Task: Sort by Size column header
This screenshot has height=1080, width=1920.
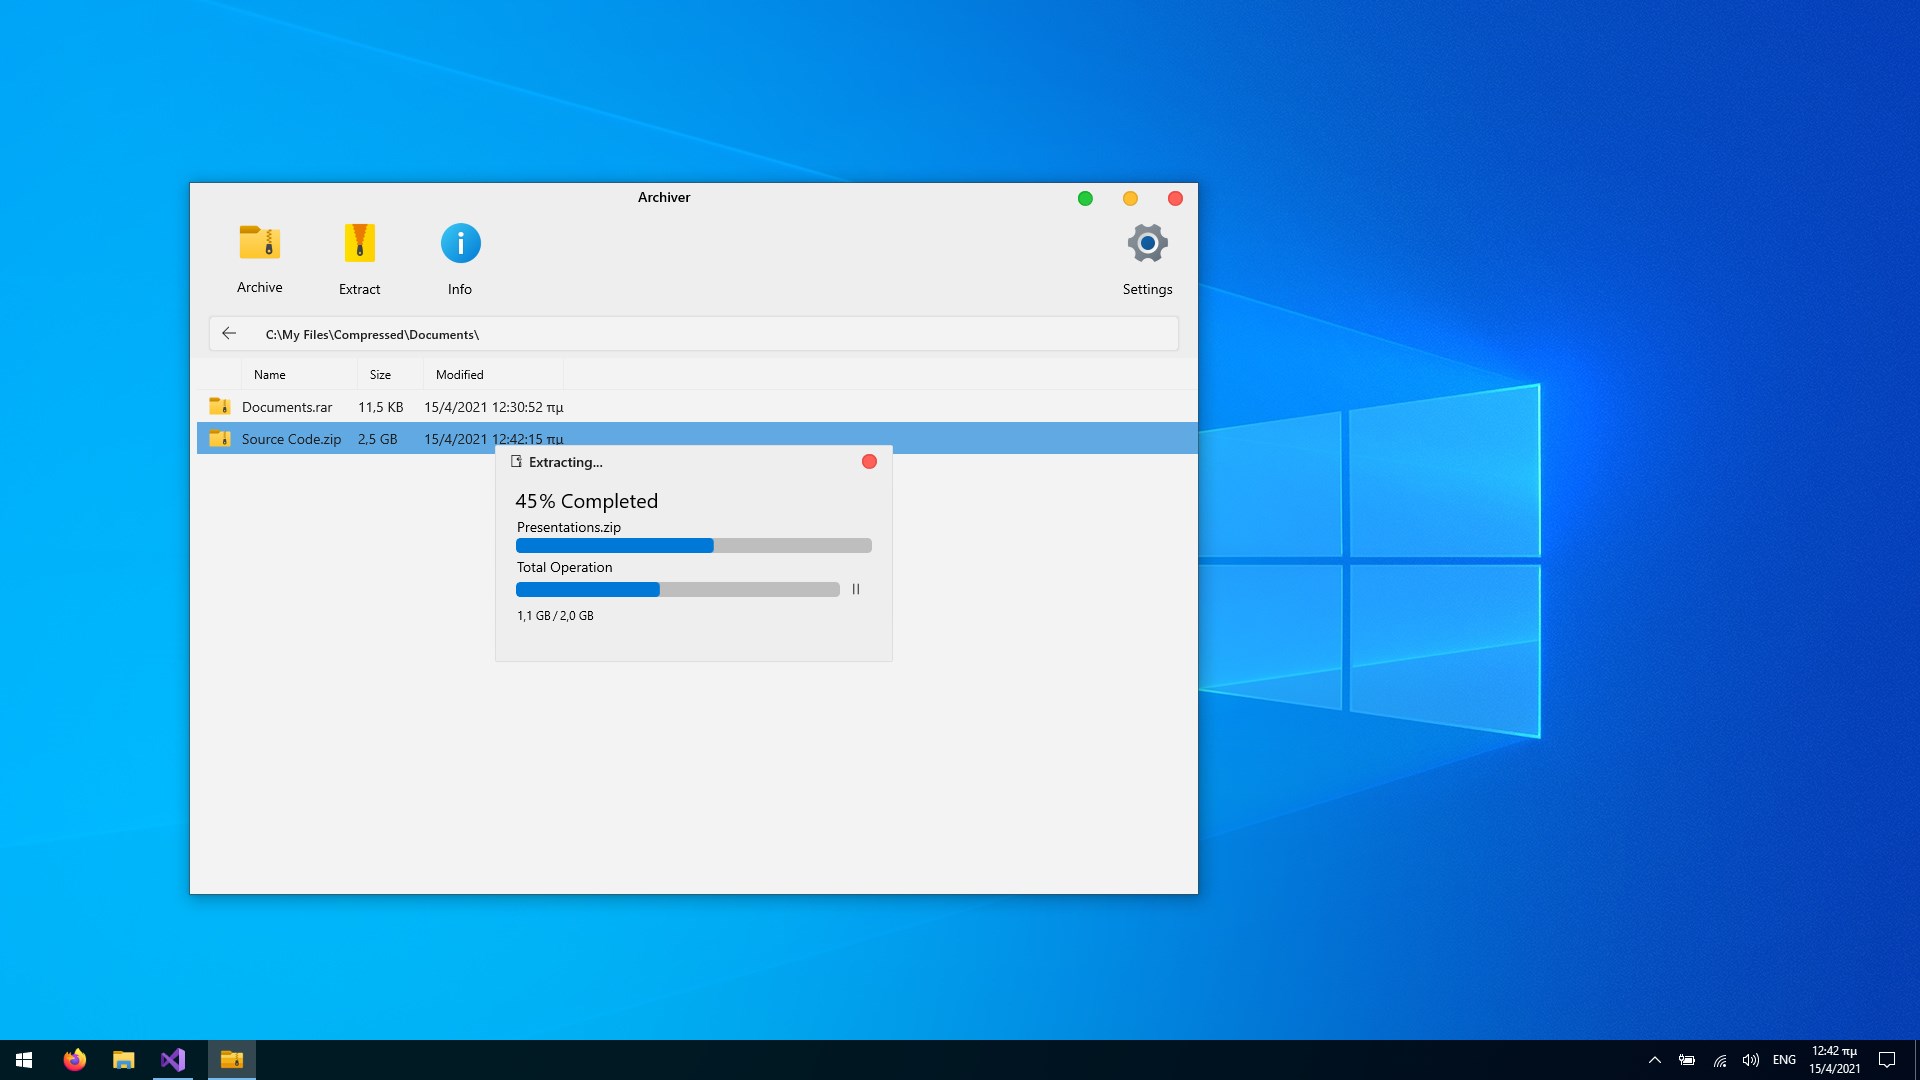Action: (x=380, y=375)
